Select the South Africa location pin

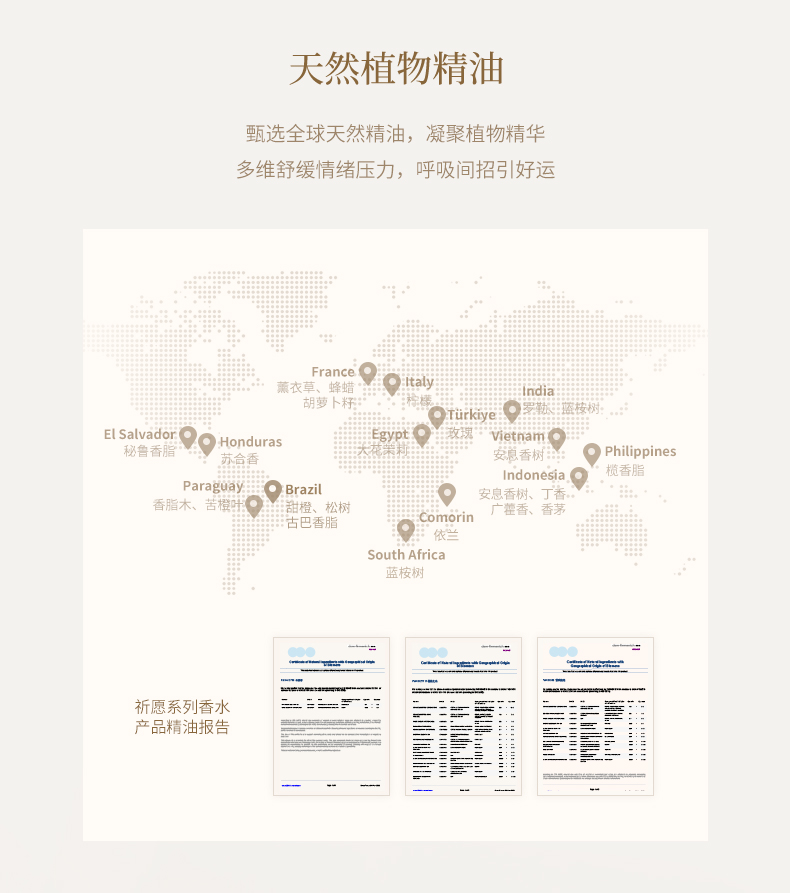click(x=406, y=529)
